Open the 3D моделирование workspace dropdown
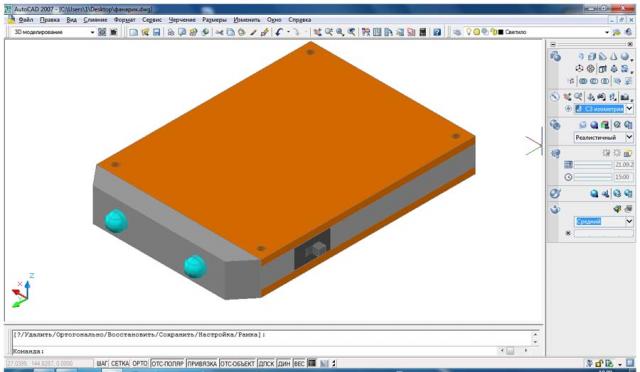The width and height of the screenshot is (640, 372). coord(54,32)
